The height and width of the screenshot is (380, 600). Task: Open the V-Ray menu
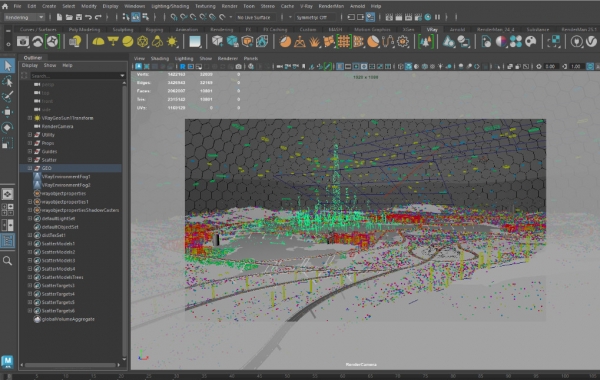306,6
